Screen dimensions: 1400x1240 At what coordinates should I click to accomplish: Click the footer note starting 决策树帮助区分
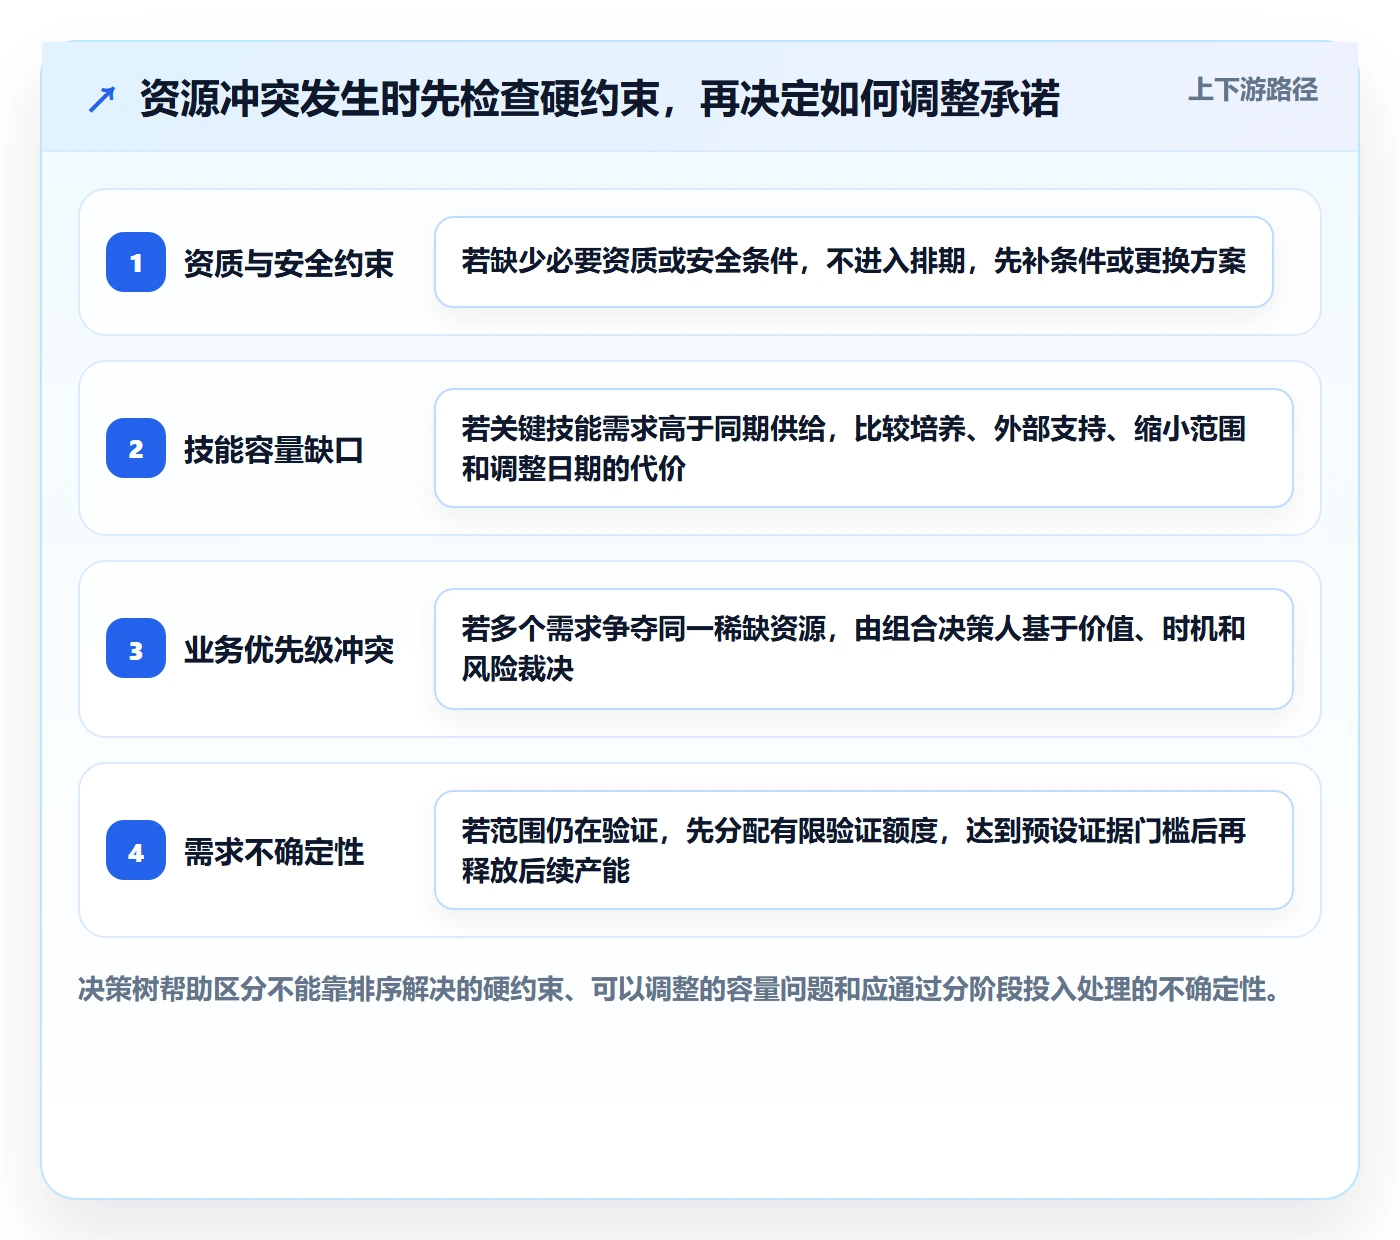681,989
